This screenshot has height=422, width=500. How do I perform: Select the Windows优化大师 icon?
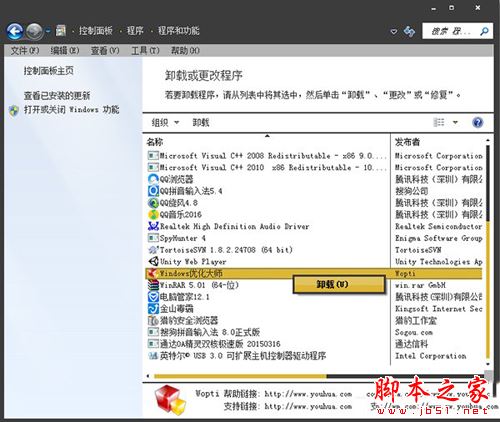152,274
